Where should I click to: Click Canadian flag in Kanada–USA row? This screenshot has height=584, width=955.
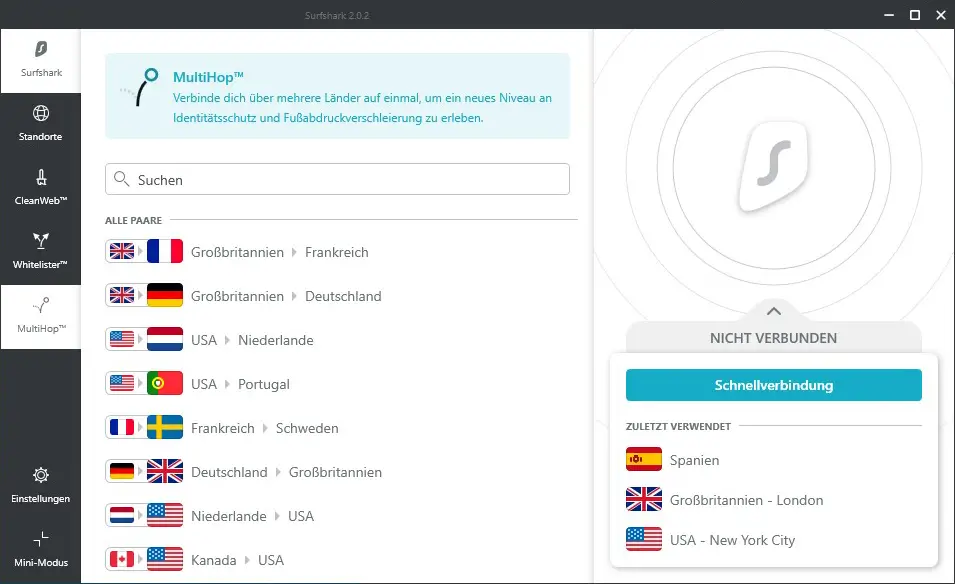point(122,559)
